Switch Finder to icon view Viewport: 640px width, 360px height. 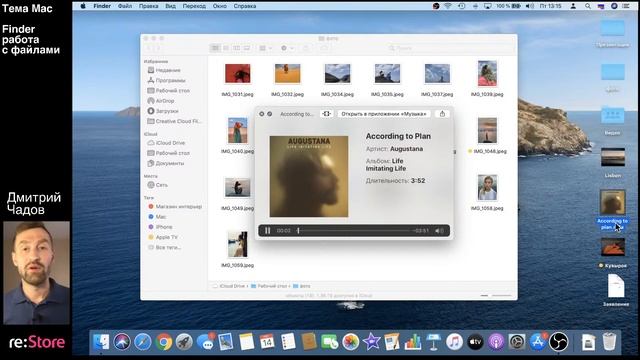tap(215, 48)
